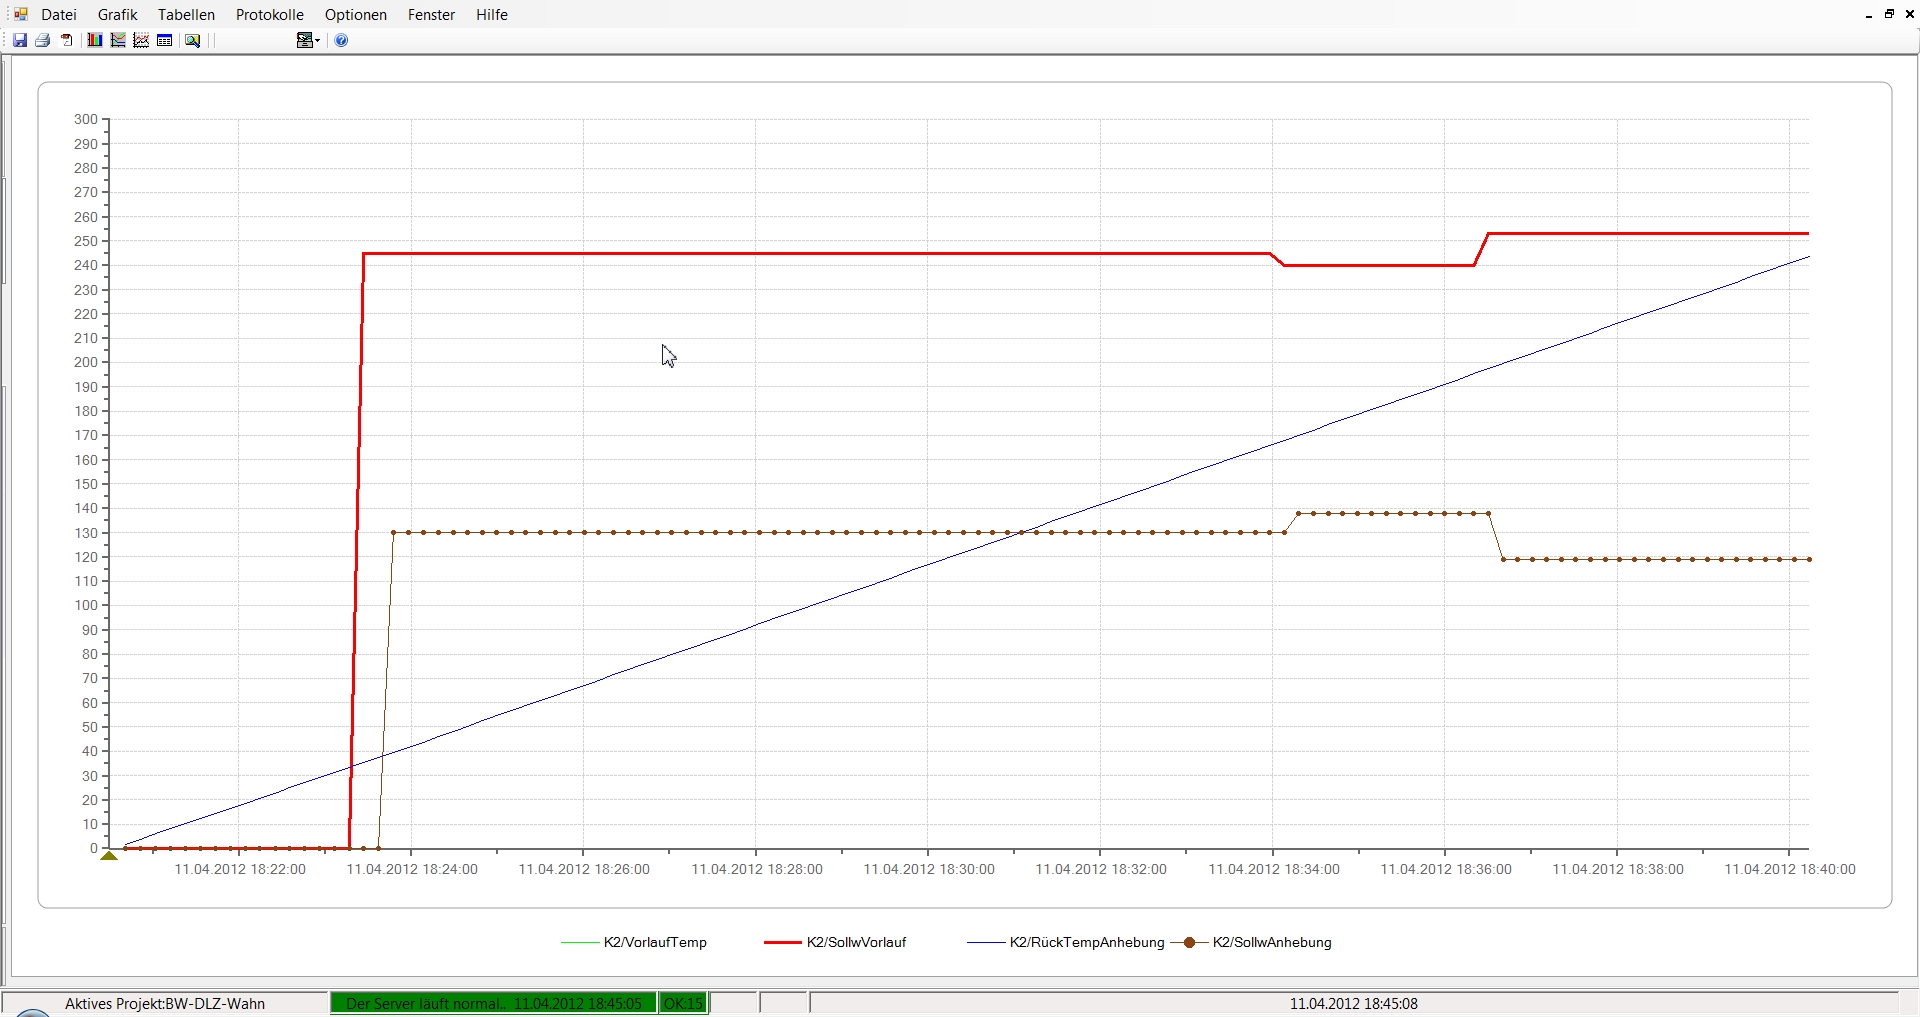Open the table view toolbar icon
The image size is (1920, 1017).
pos(165,41)
